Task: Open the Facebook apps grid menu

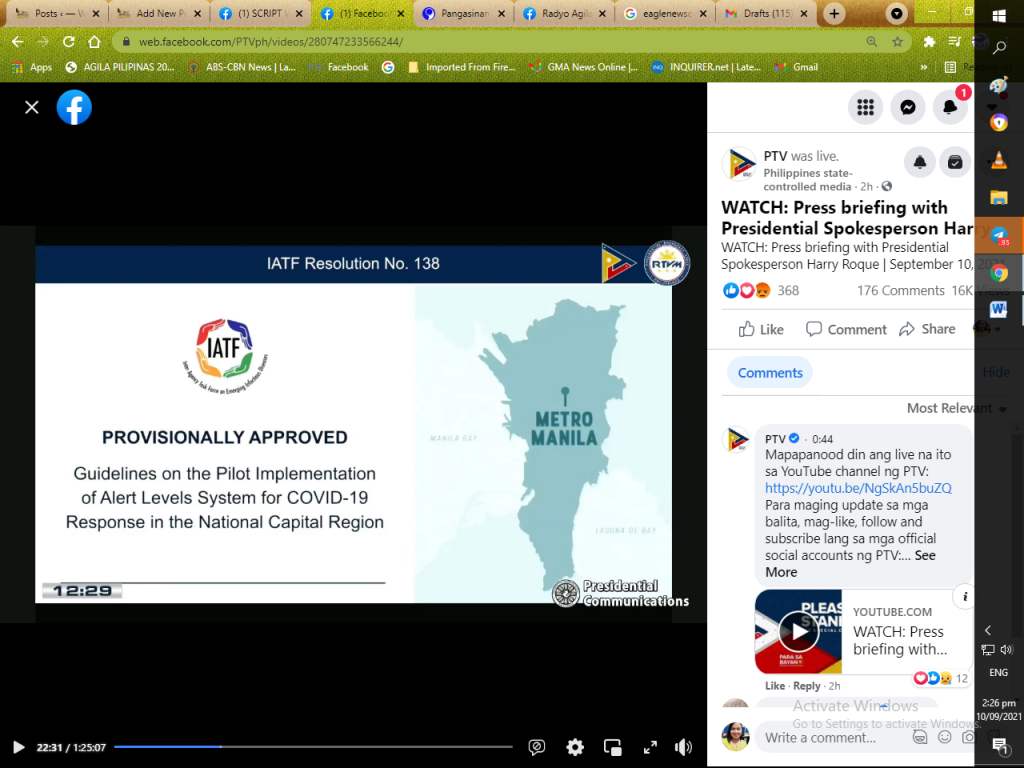Action: tap(865, 107)
